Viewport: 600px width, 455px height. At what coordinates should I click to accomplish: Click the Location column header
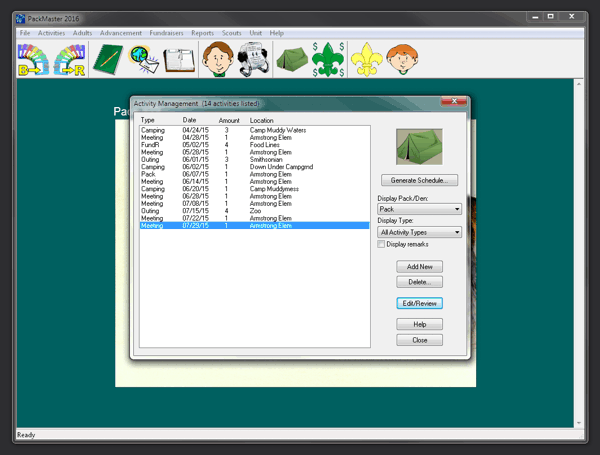coord(261,120)
